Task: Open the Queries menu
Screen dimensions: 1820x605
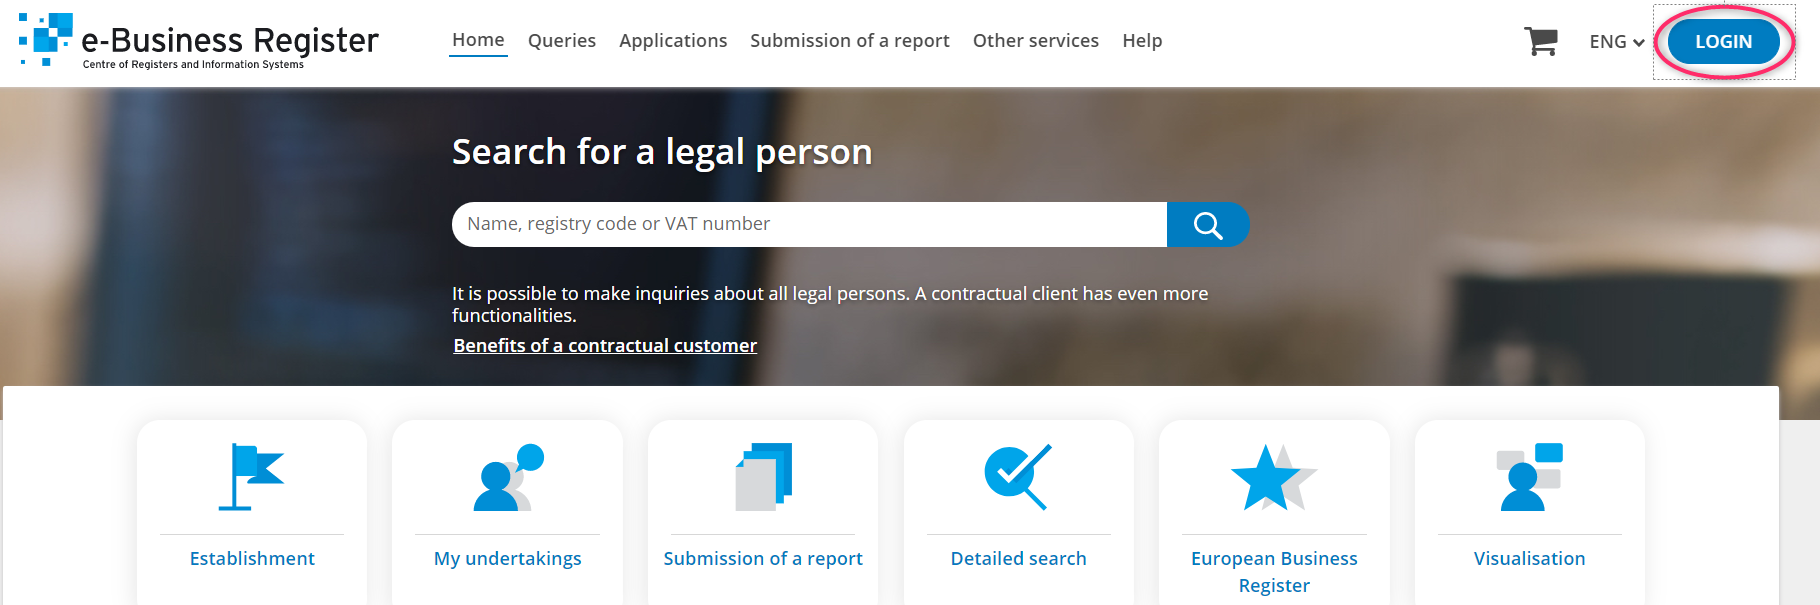Action: (562, 41)
